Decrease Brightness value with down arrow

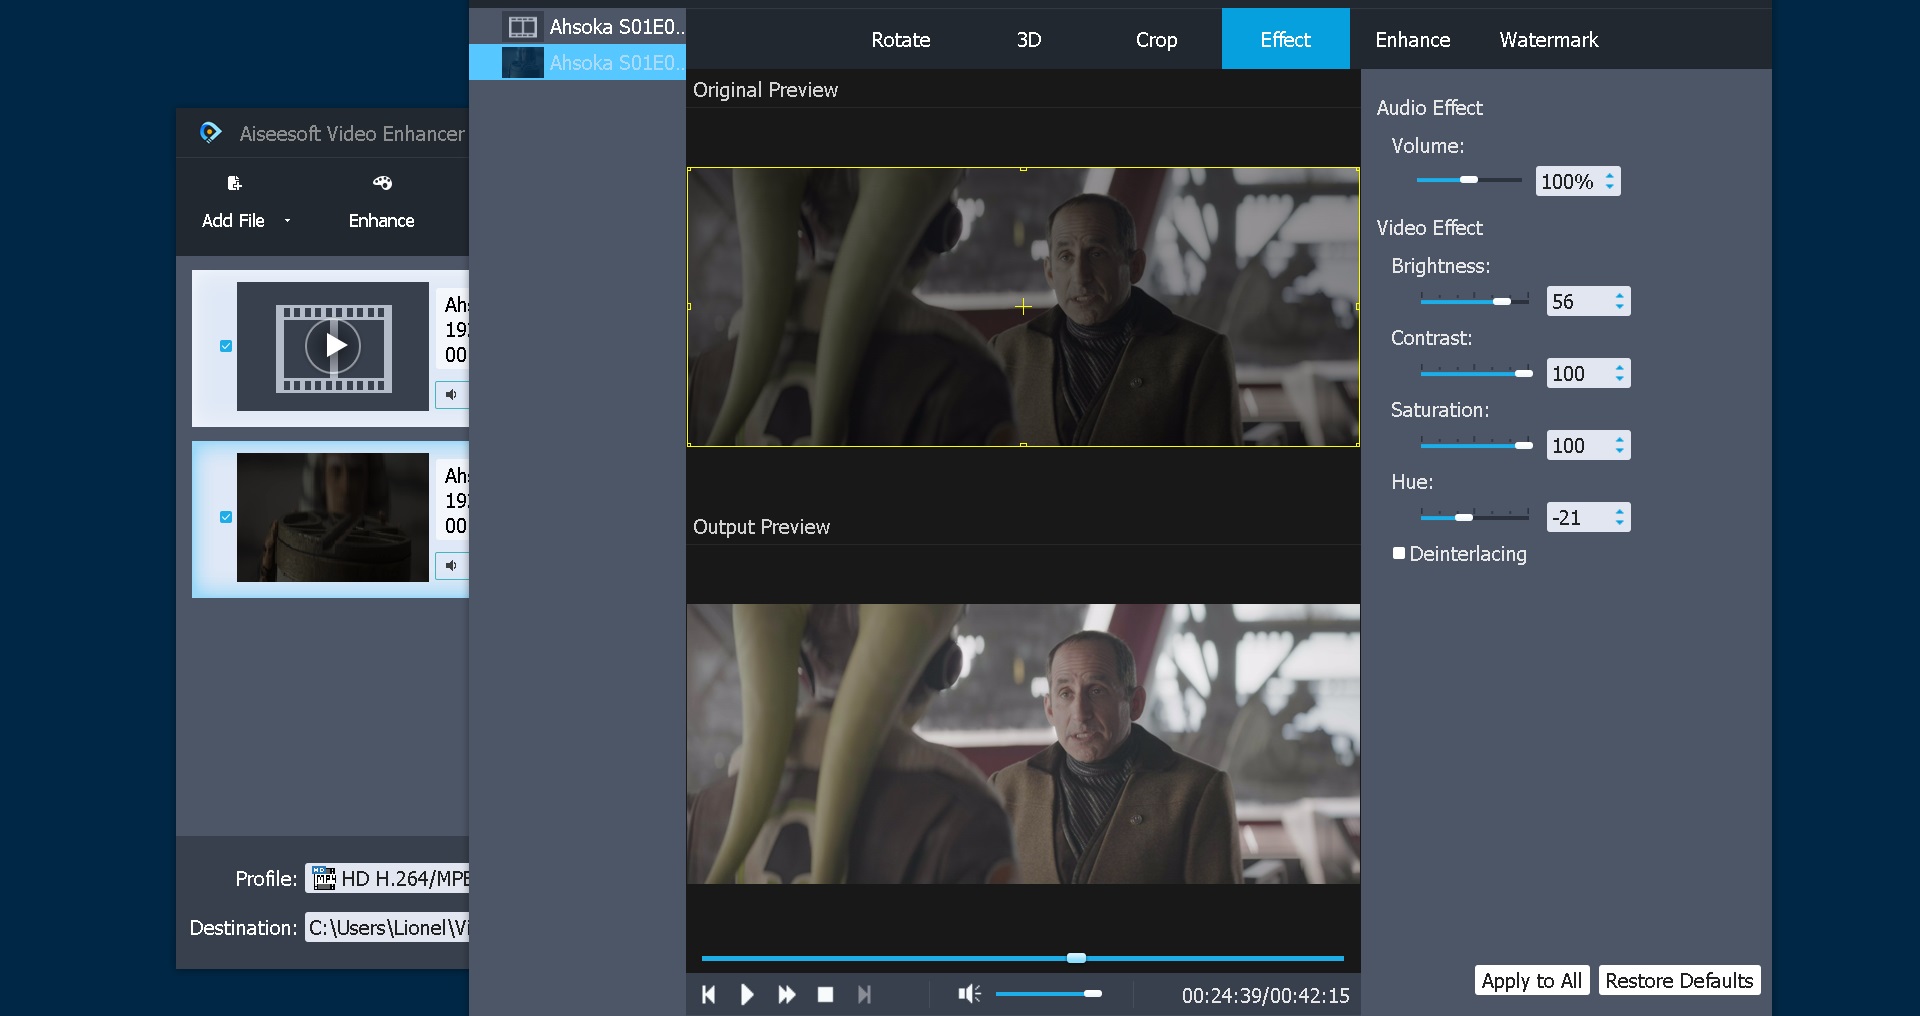[x=1620, y=307]
